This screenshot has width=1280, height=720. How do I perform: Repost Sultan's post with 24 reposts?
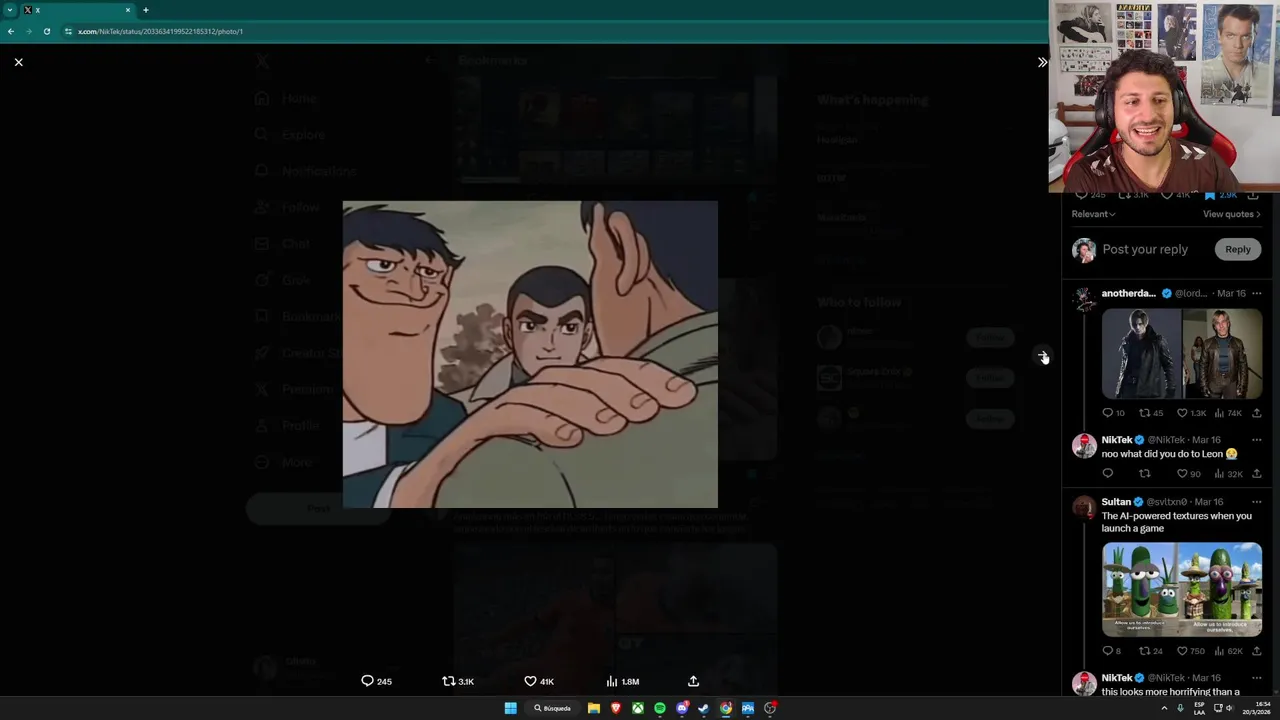pos(1151,651)
